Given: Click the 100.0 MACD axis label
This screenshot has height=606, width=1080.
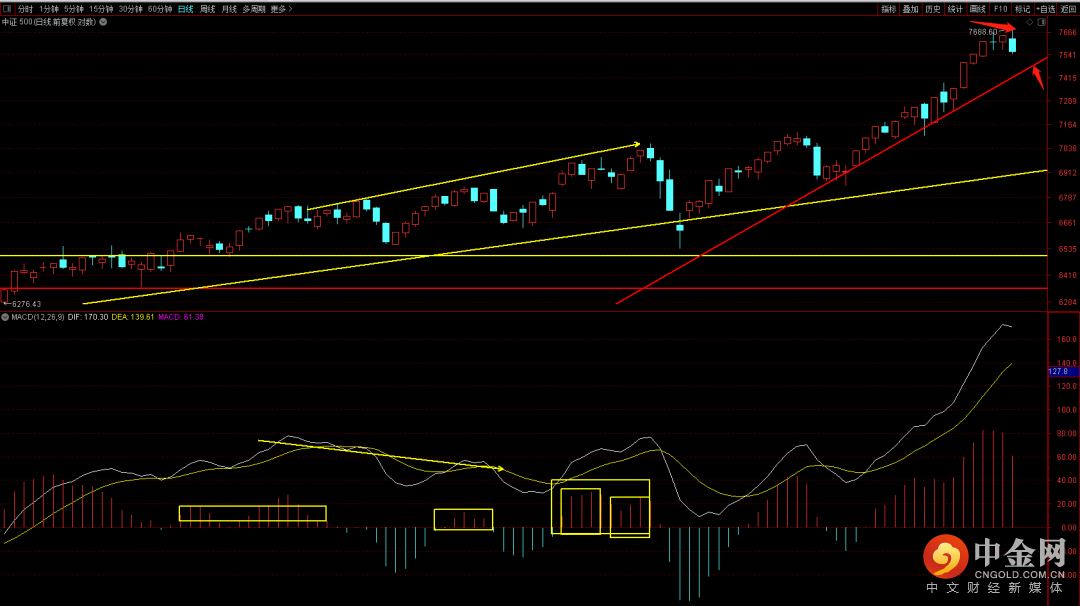Looking at the screenshot, I should click(x=1068, y=410).
